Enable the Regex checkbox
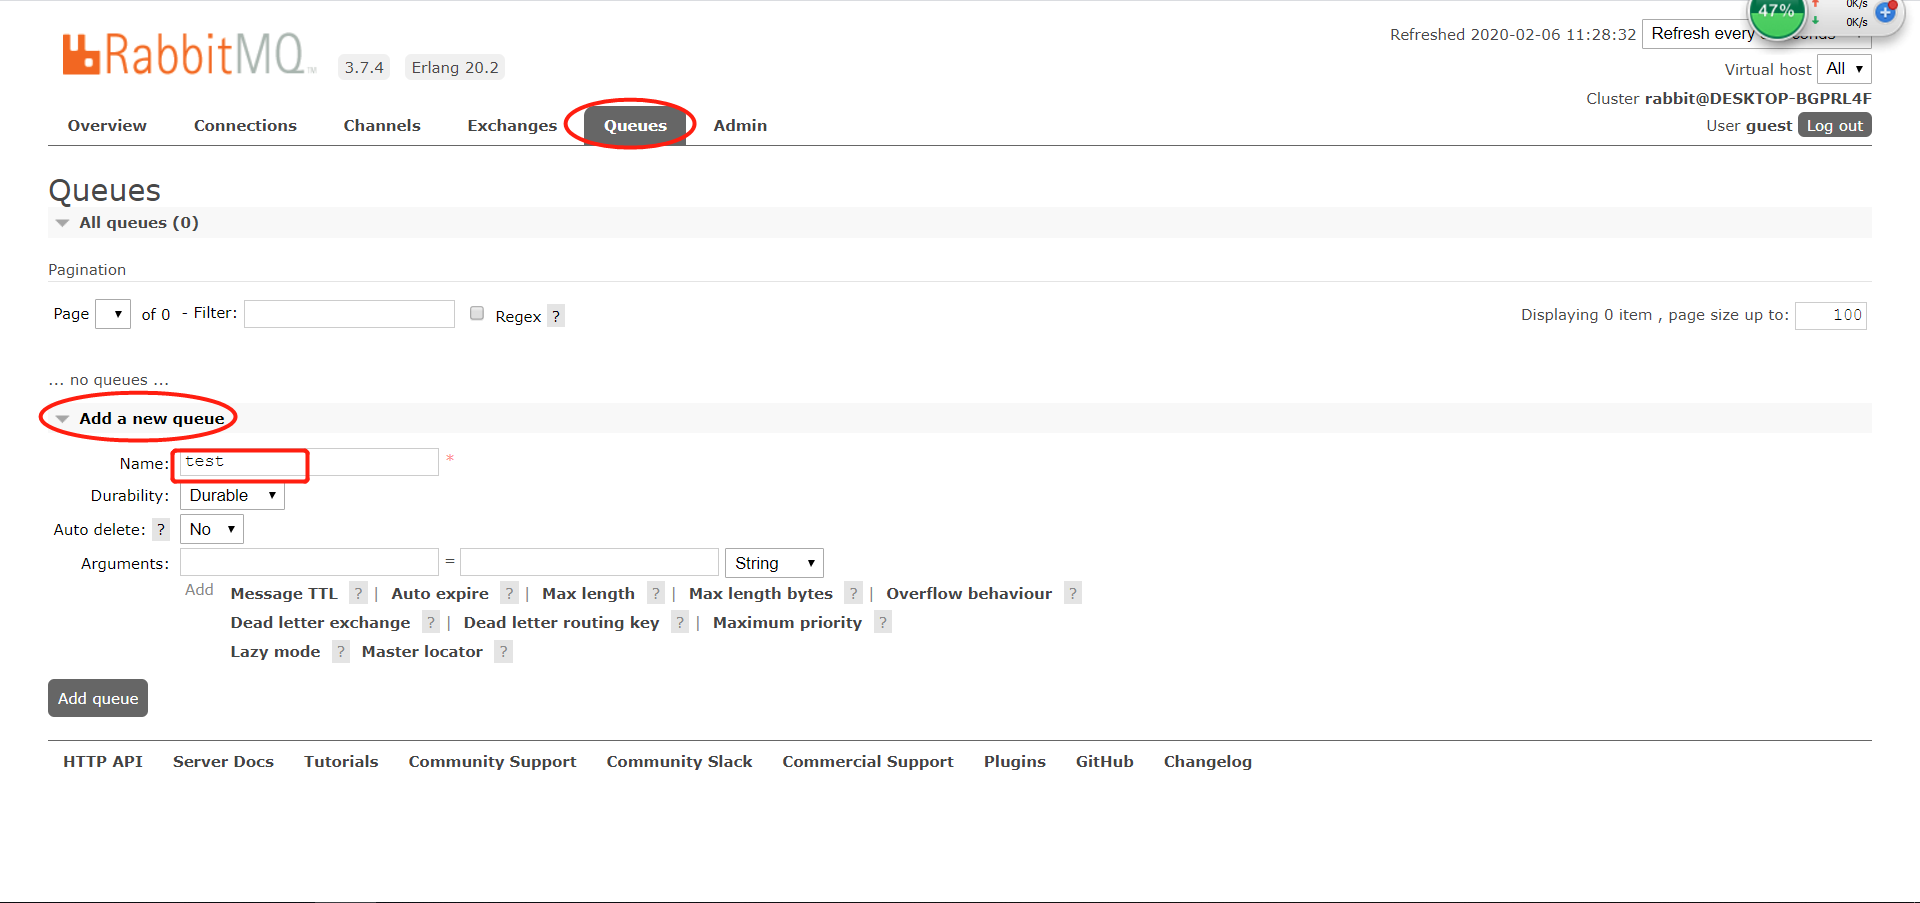 point(477,313)
